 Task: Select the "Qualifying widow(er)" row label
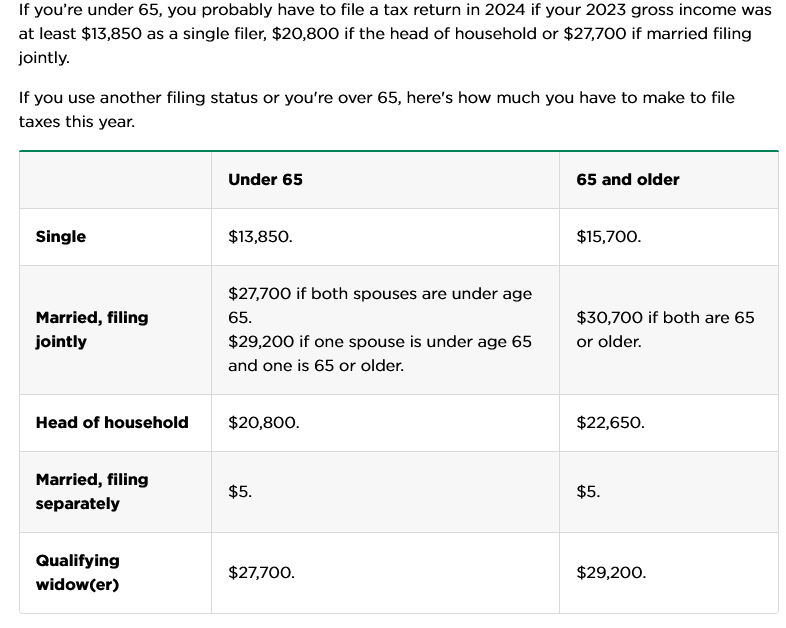pos(78,573)
